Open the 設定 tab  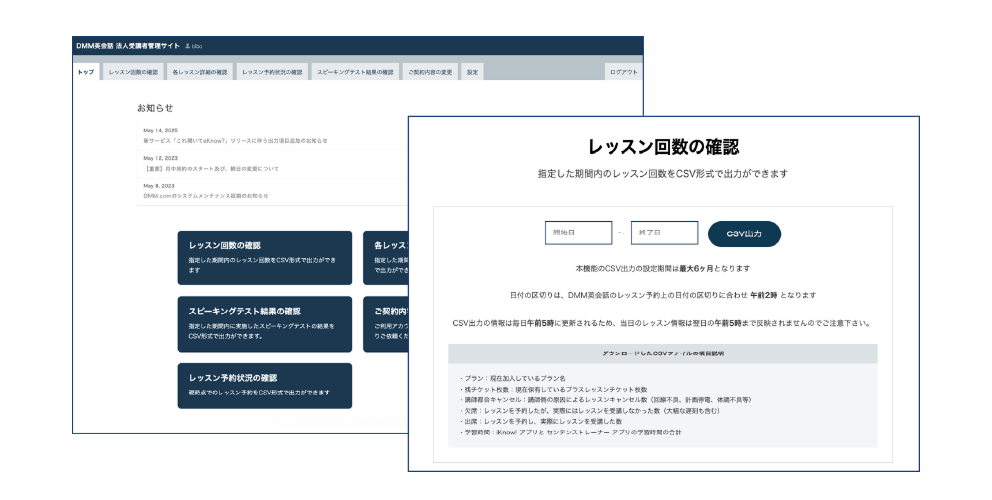[x=472, y=72]
